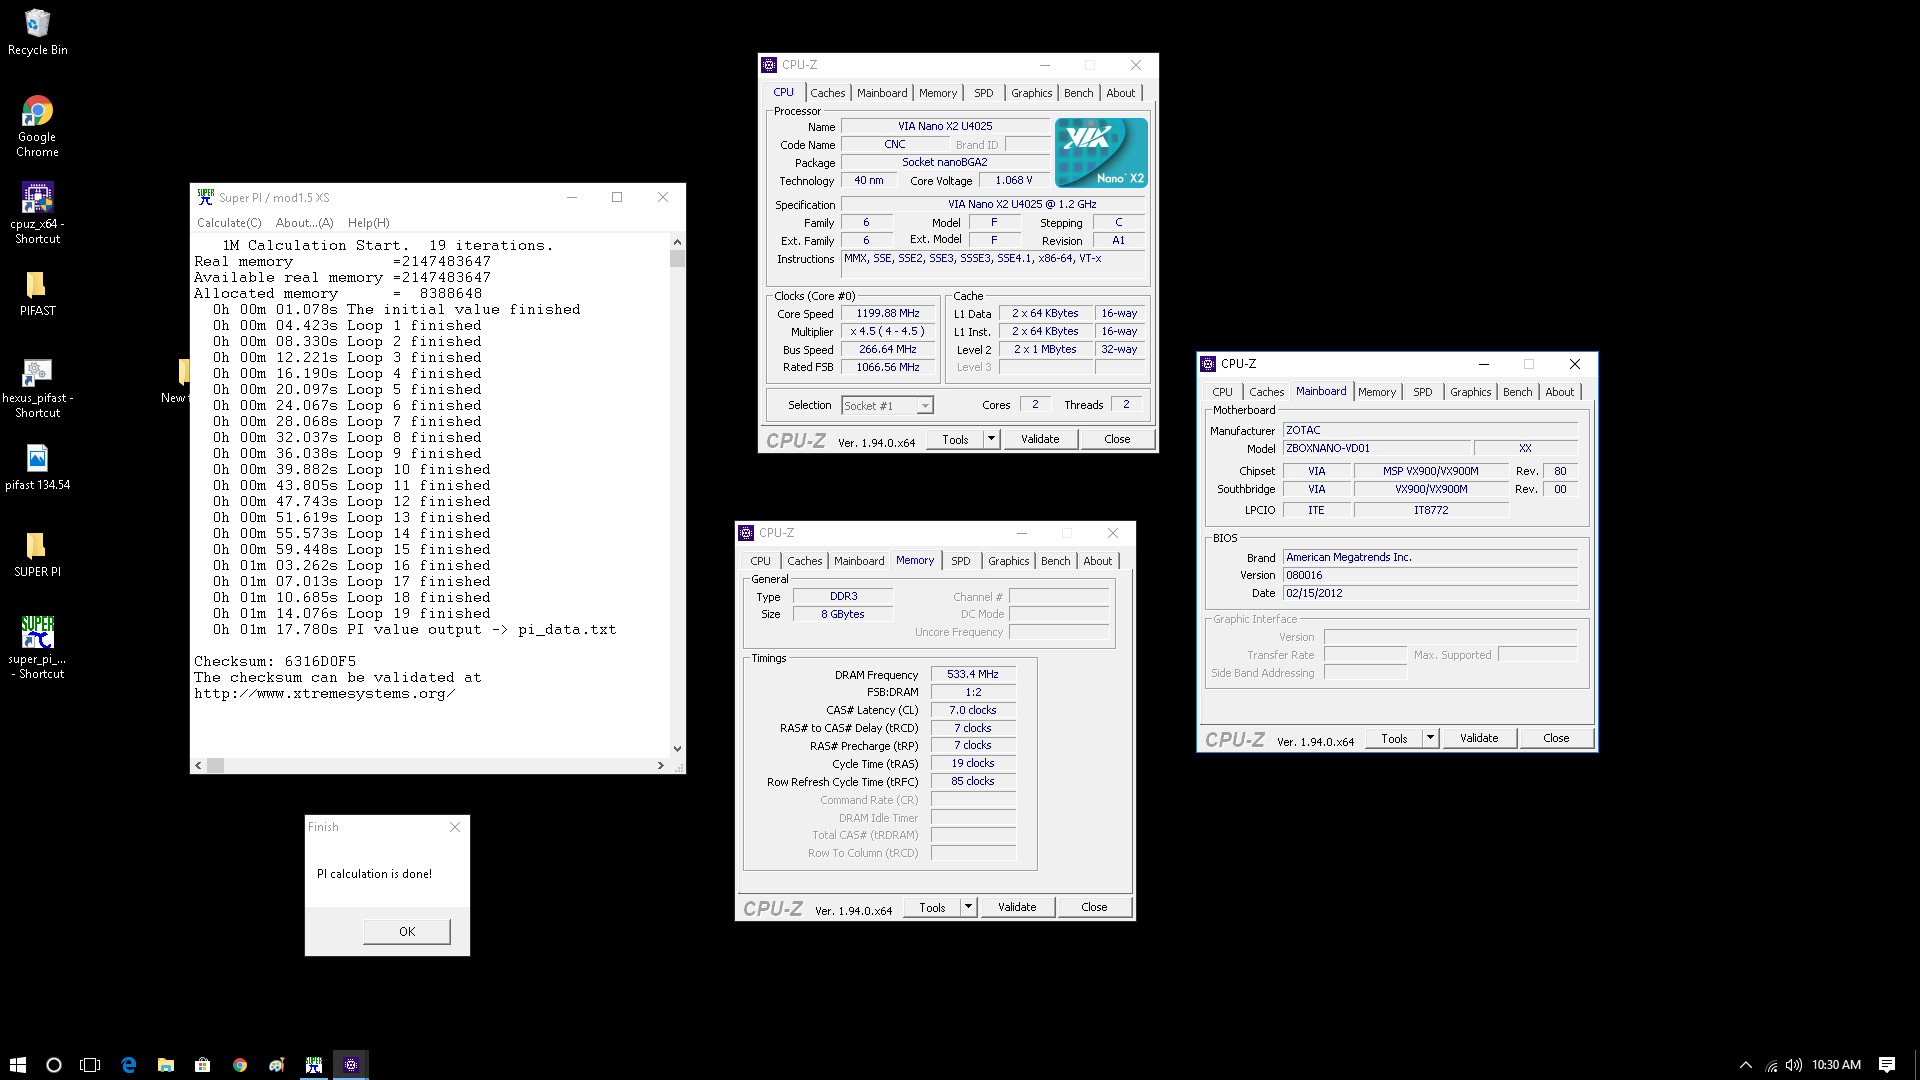Open About tab in Mainboard CPU-Z window
This screenshot has width=1920, height=1080.
click(x=1559, y=392)
